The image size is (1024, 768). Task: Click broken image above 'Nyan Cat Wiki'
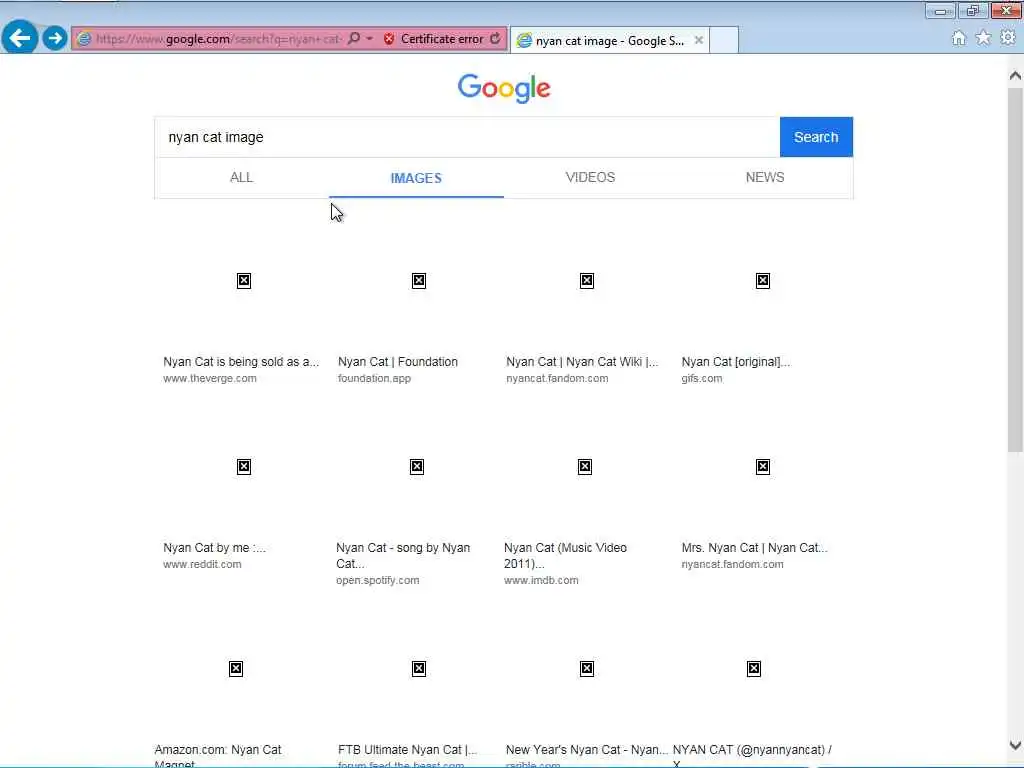[x=586, y=281]
